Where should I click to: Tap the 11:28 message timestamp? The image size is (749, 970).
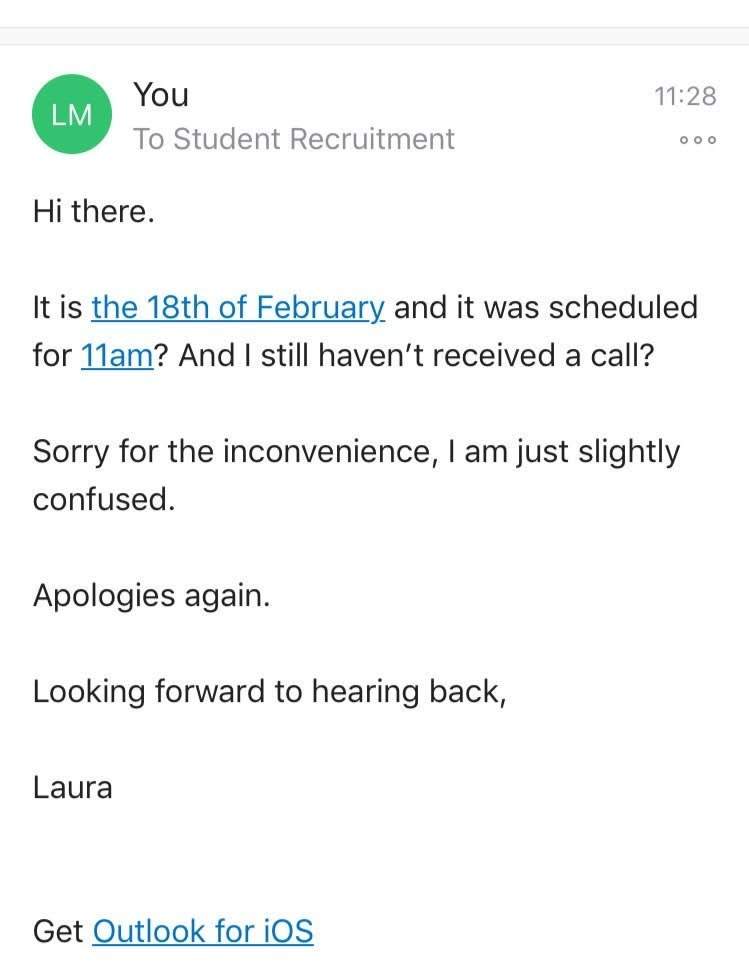pyautogui.click(x=685, y=96)
